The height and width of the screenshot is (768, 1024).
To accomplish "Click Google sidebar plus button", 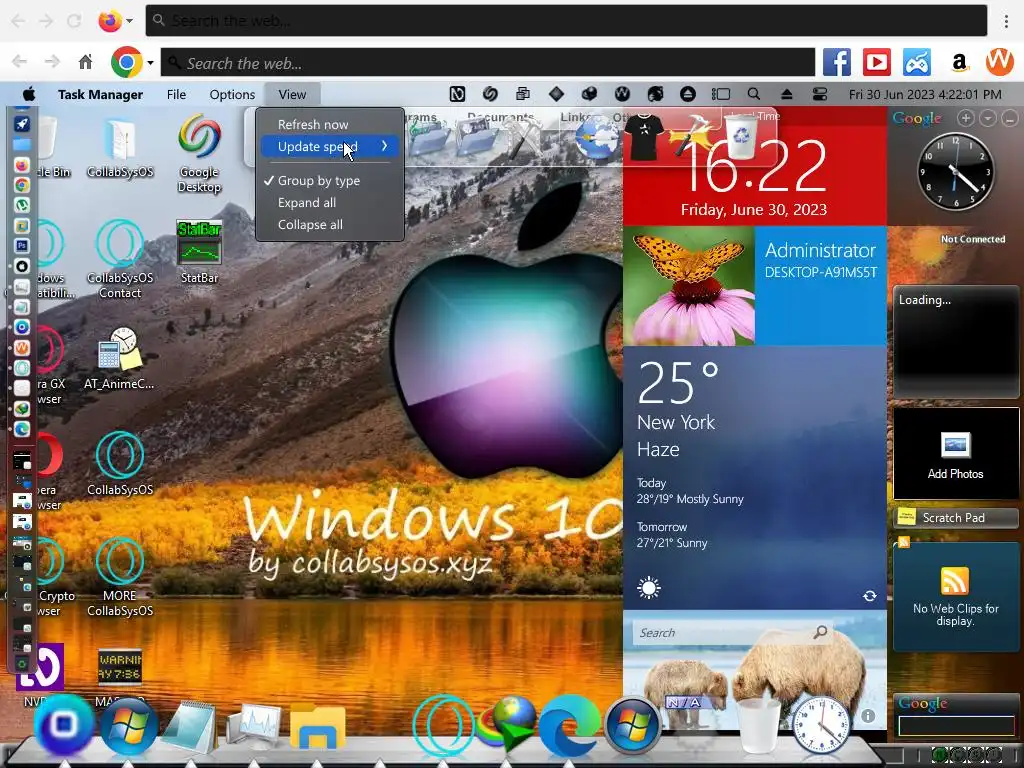I will point(966,118).
